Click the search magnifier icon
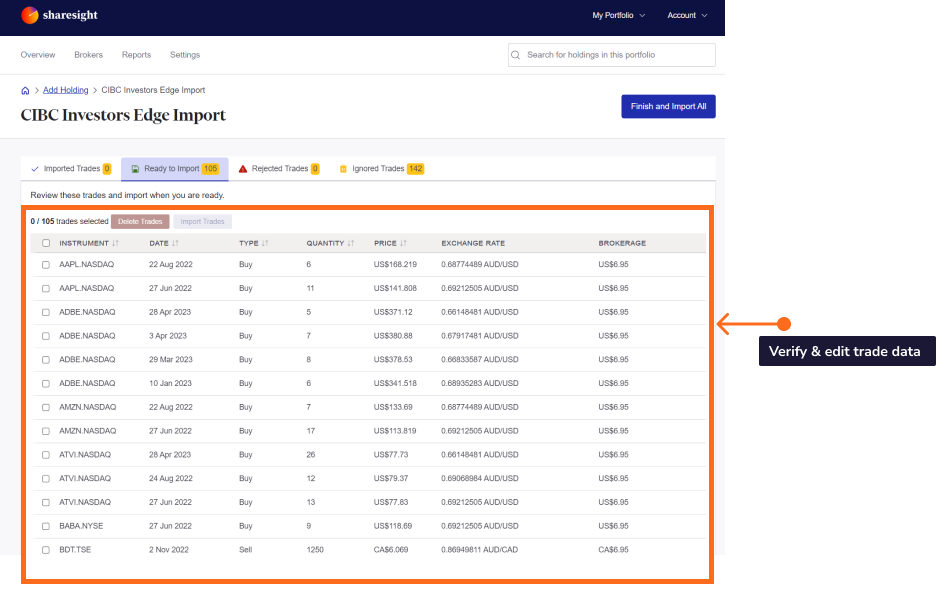The image size is (946, 592). 516,55
